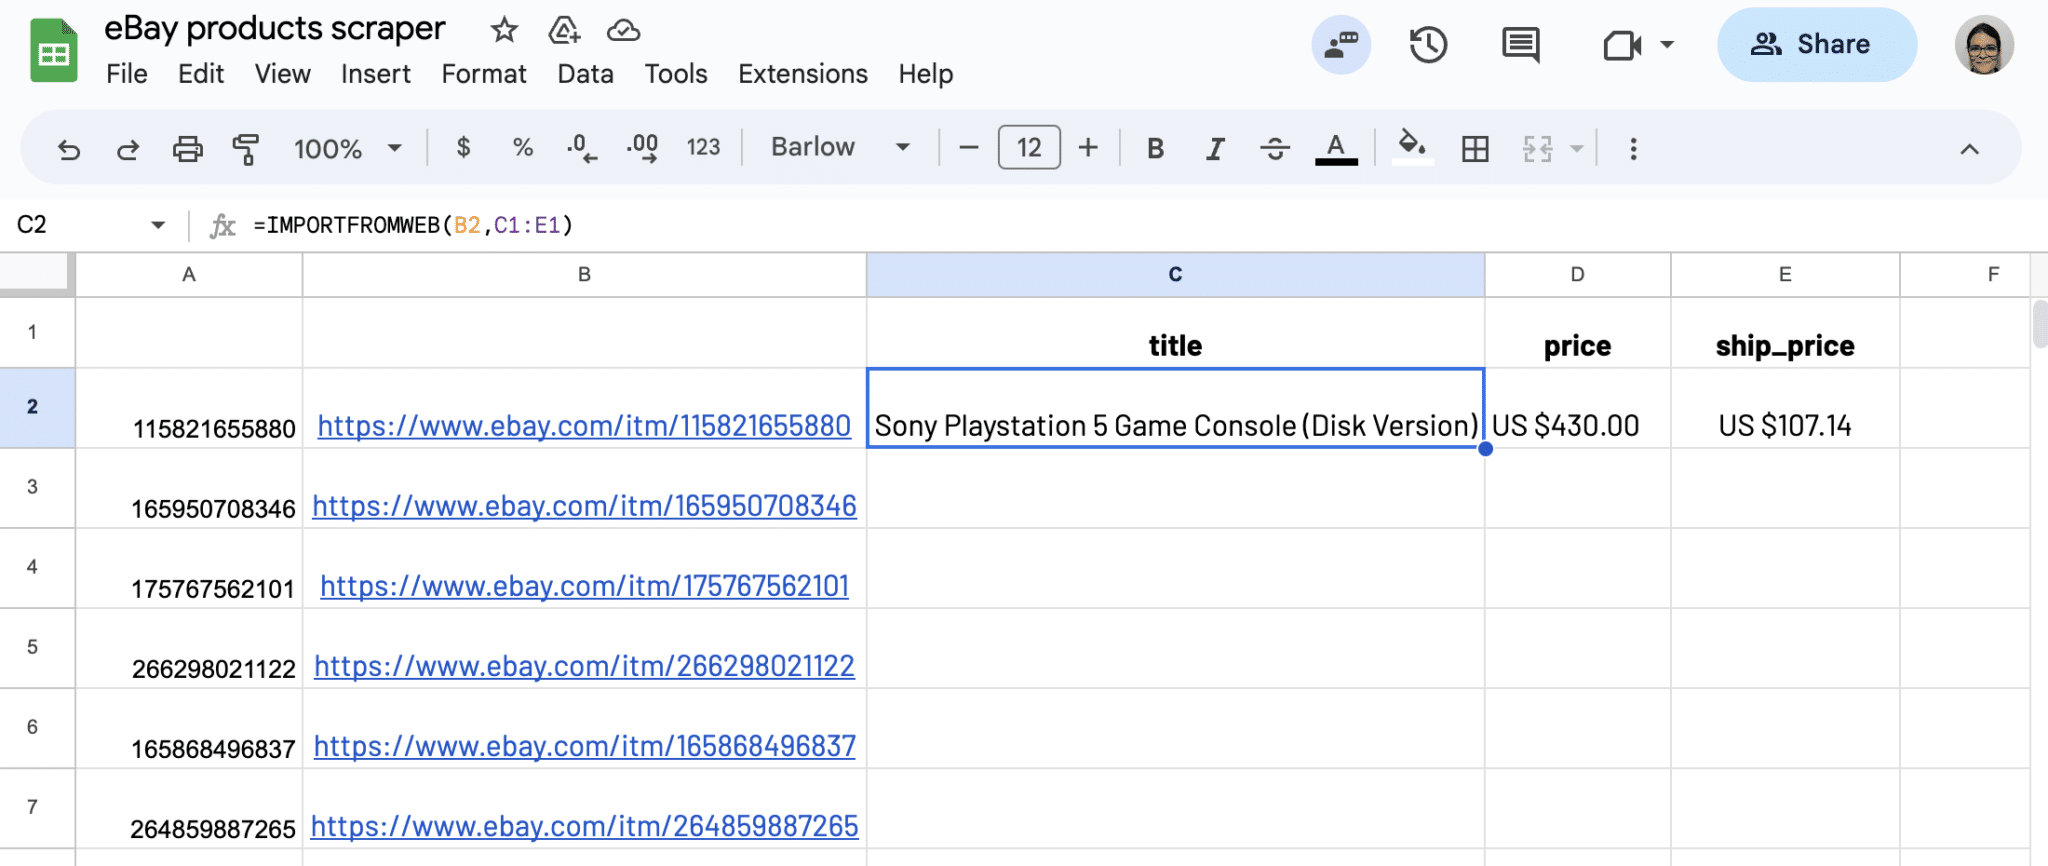Open the eBay link for item 165868496837
This screenshot has width=2048, height=866.
click(x=584, y=746)
